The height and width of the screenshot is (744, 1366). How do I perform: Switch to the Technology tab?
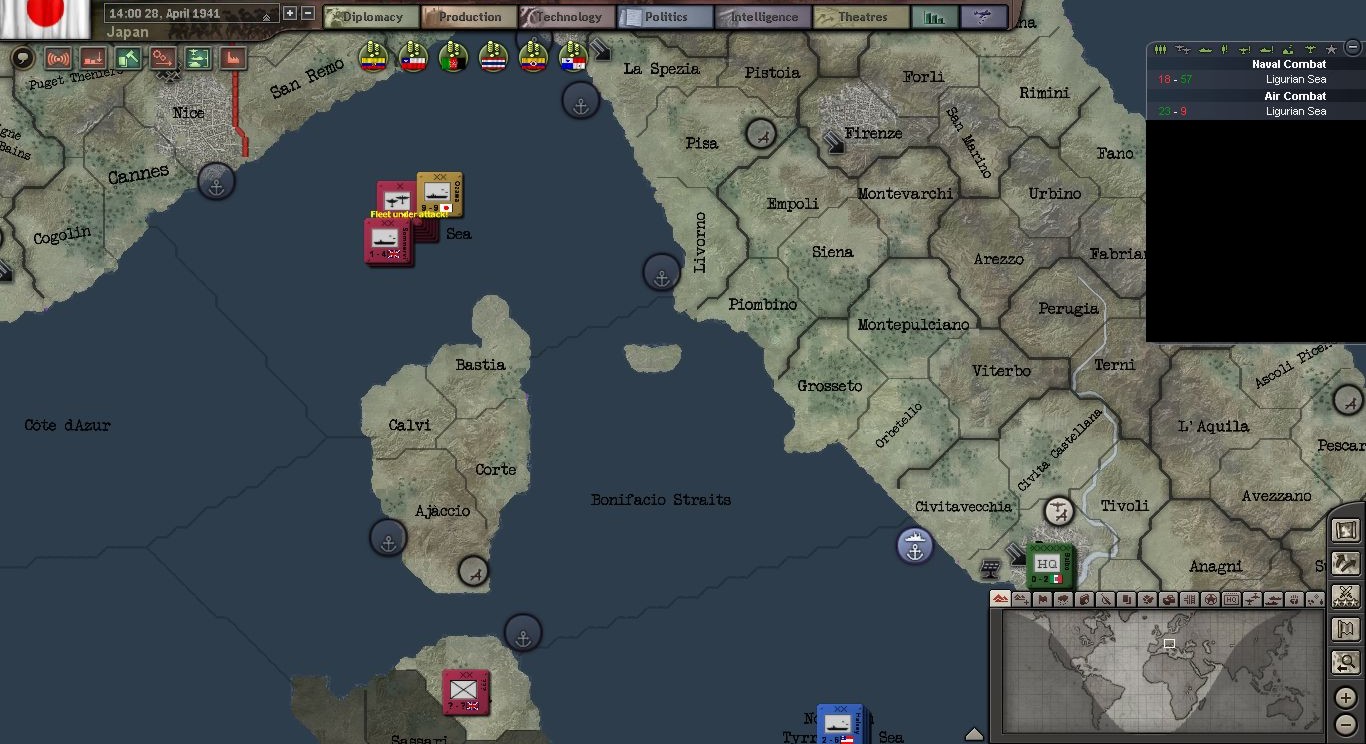pos(566,17)
